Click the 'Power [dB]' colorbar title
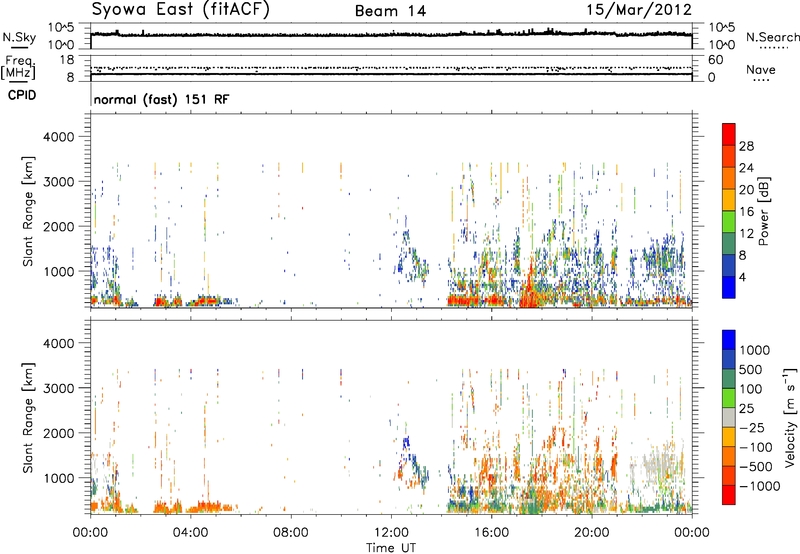This screenshot has height=554, width=800. click(x=764, y=211)
